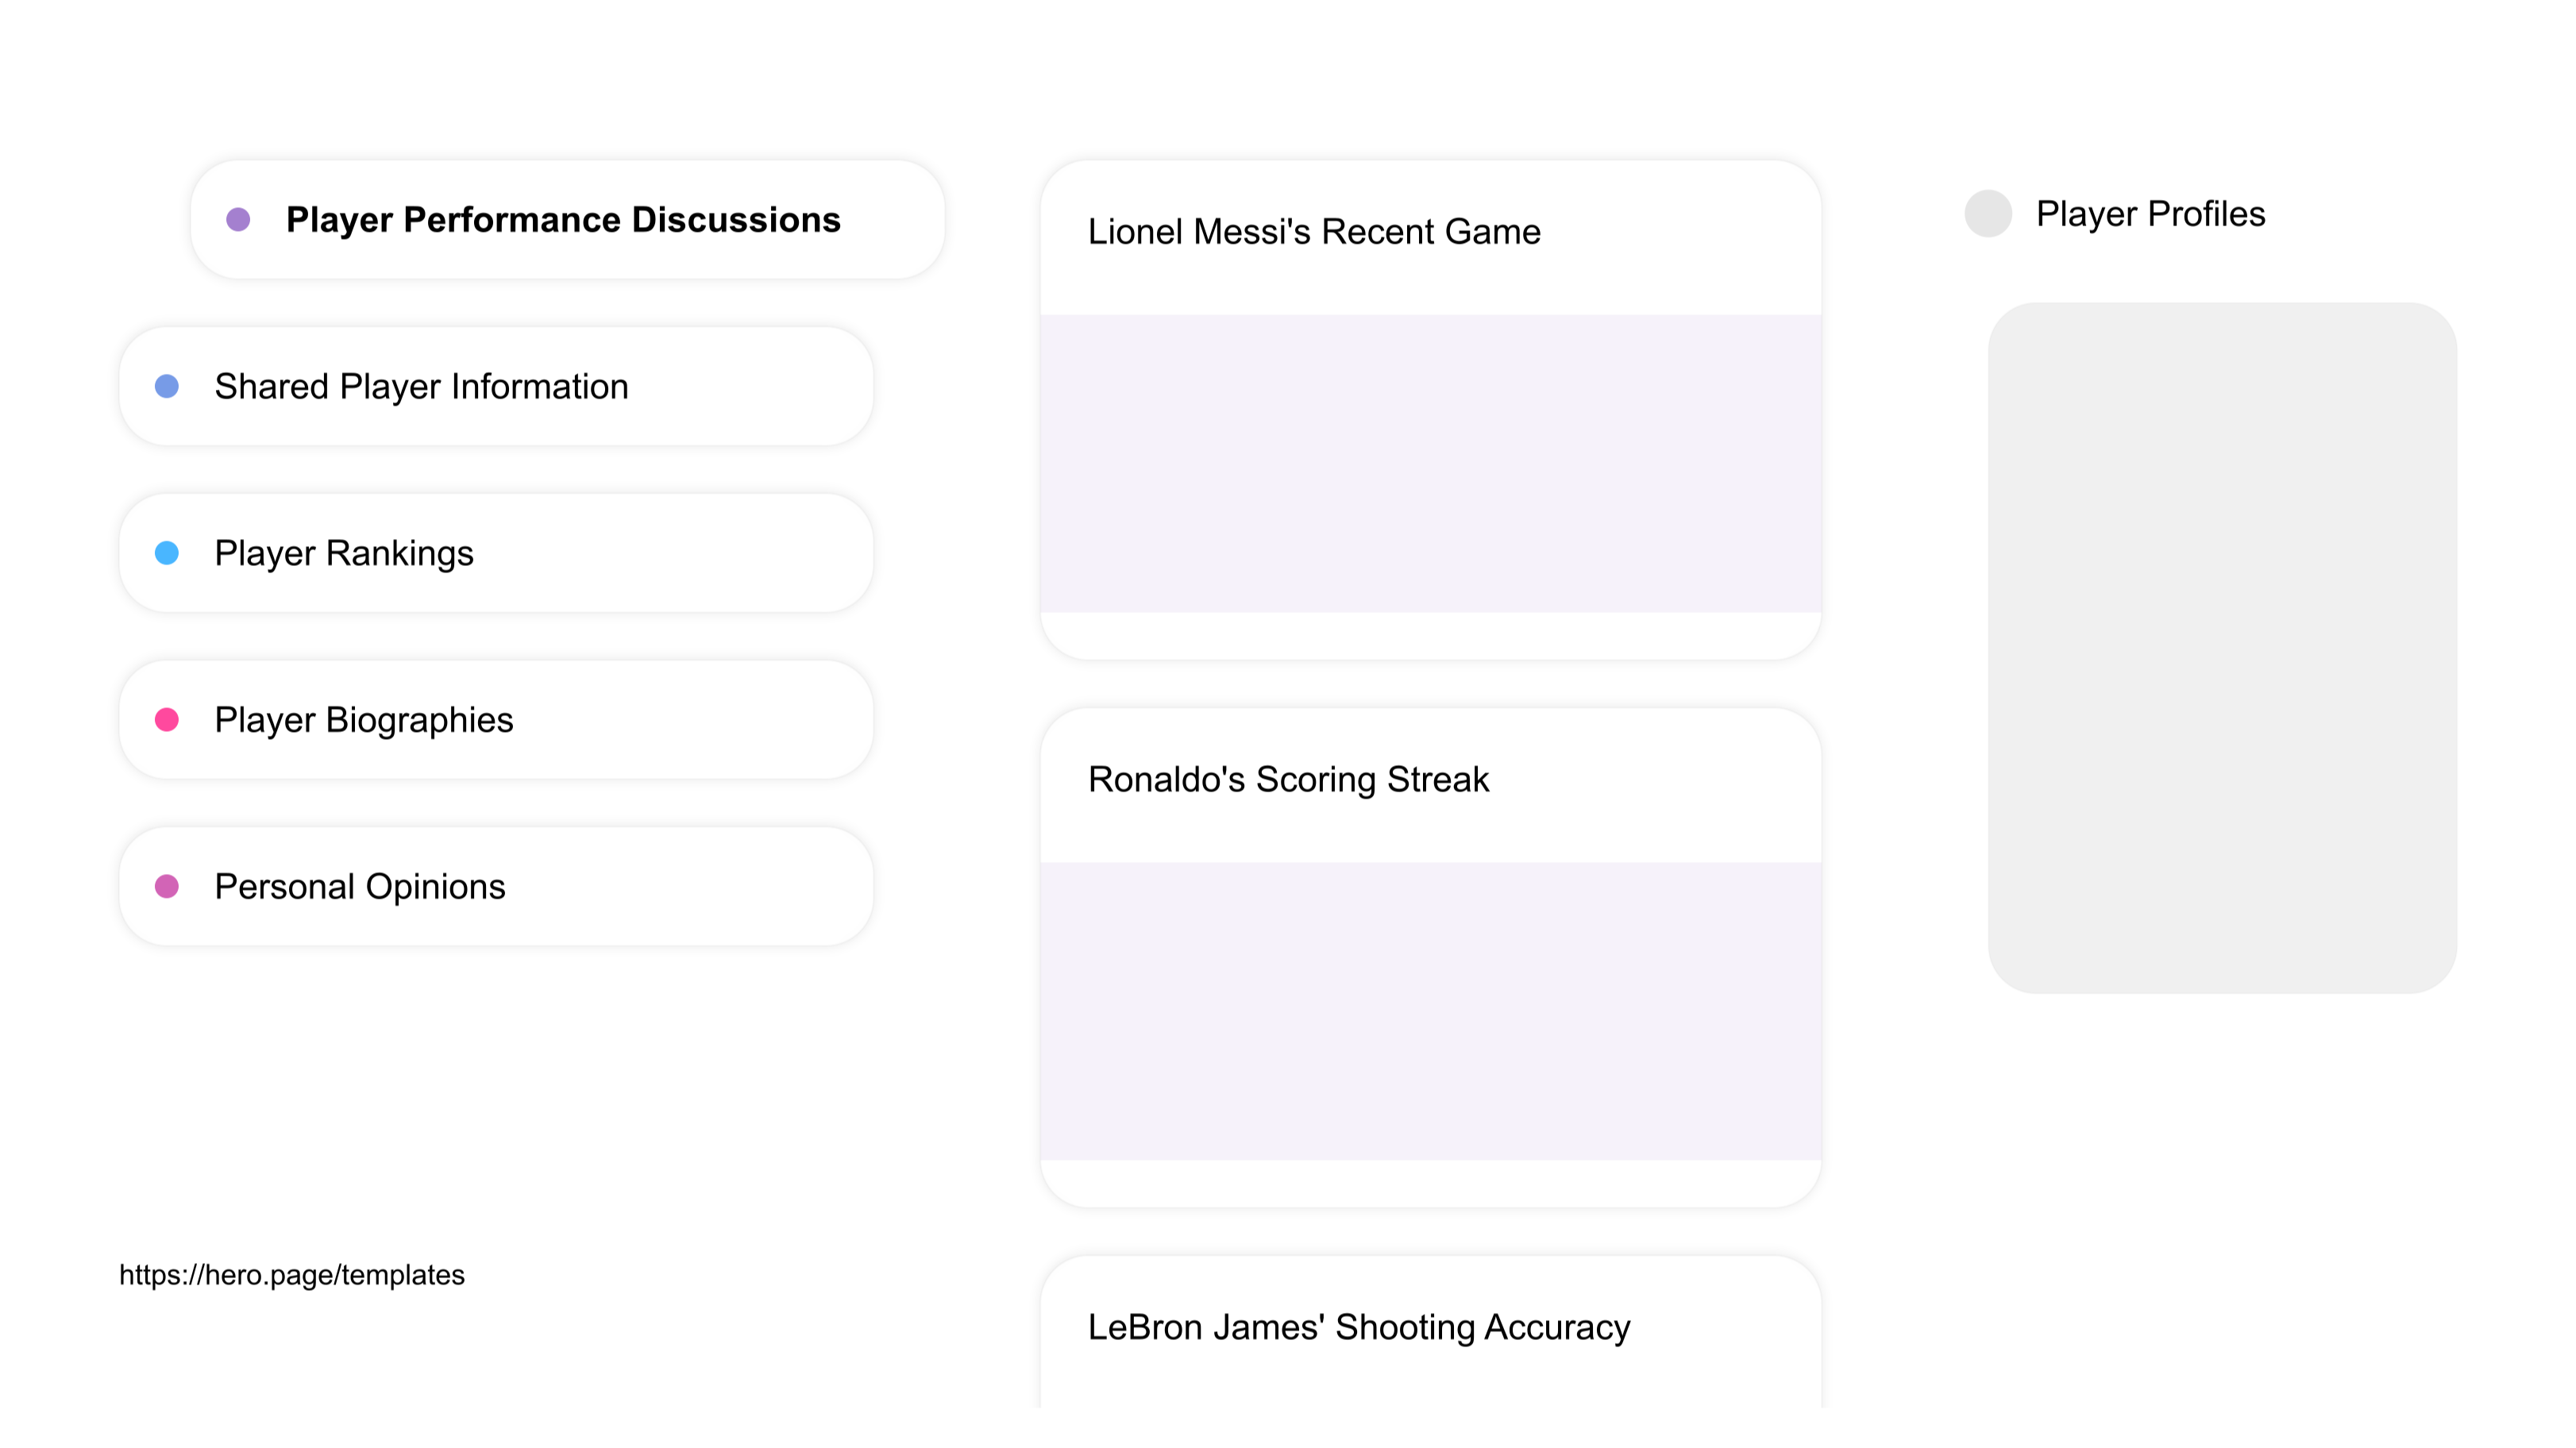This screenshot has width=2576, height=1448.
Task: Open the Player Rankings category
Action: 496,553
